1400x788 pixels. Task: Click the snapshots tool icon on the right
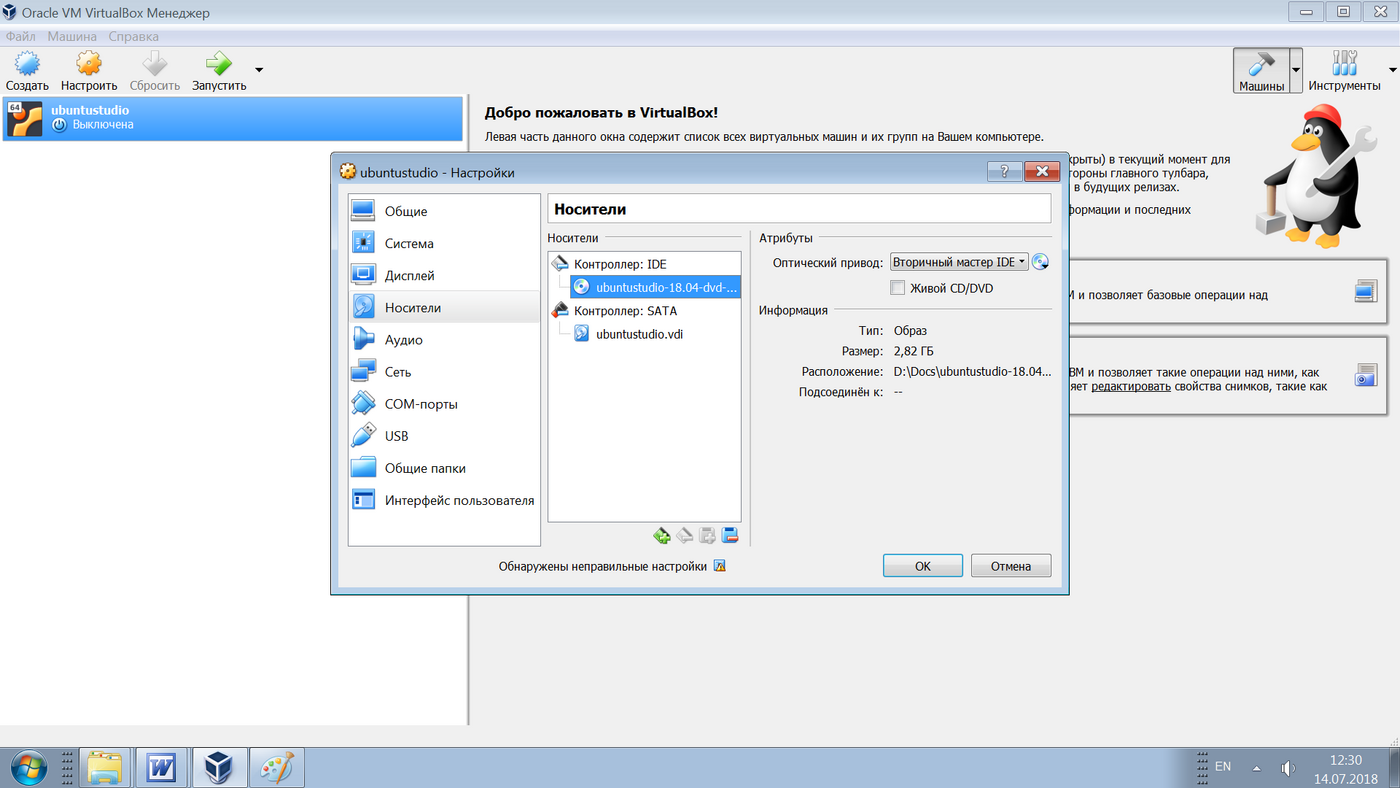point(1366,375)
